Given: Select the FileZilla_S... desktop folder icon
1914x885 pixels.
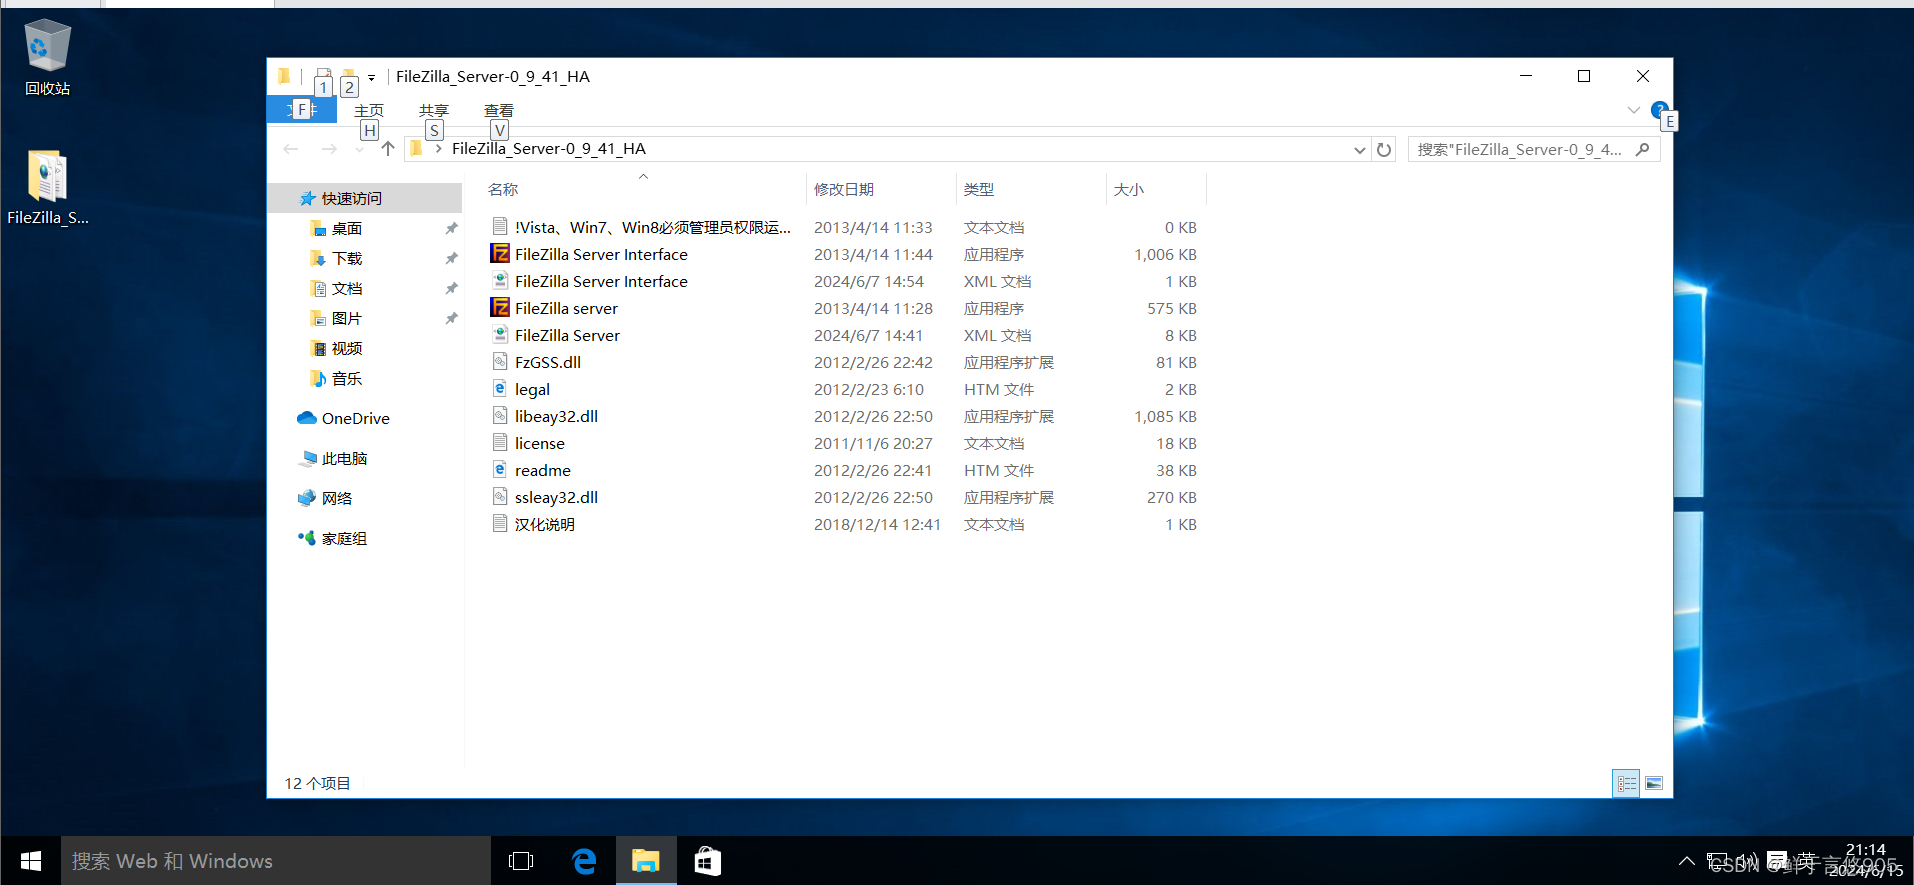Looking at the screenshot, I should (x=47, y=188).
